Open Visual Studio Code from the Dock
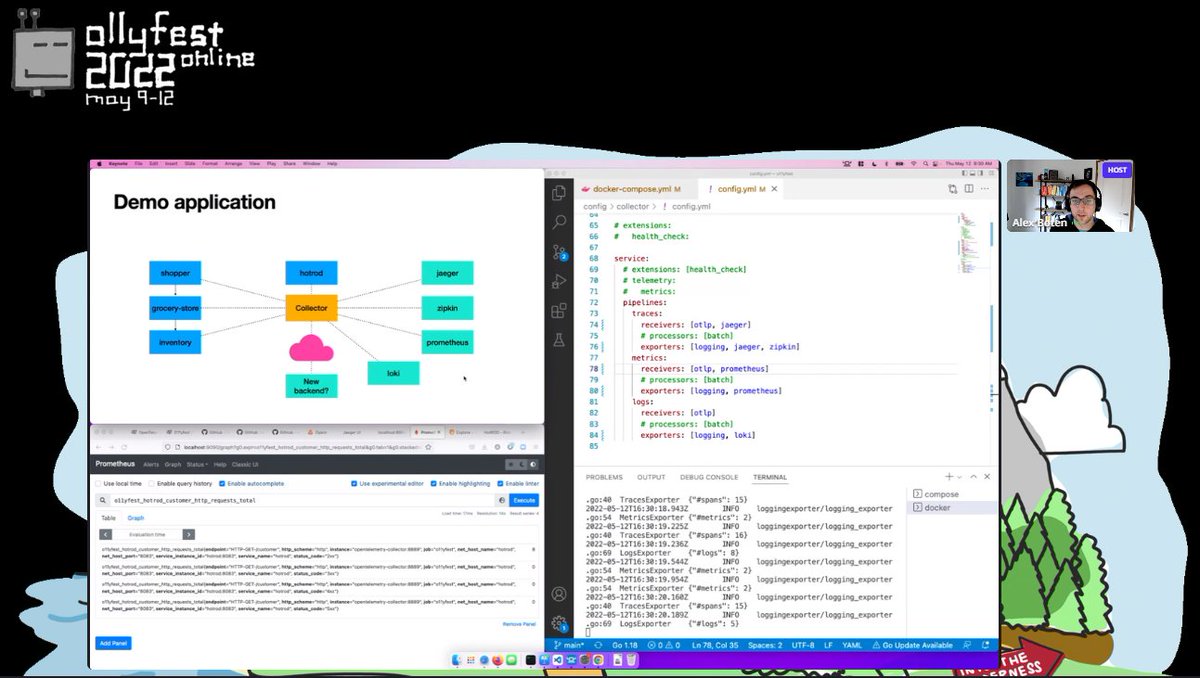The height and width of the screenshot is (678, 1200). point(558,660)
